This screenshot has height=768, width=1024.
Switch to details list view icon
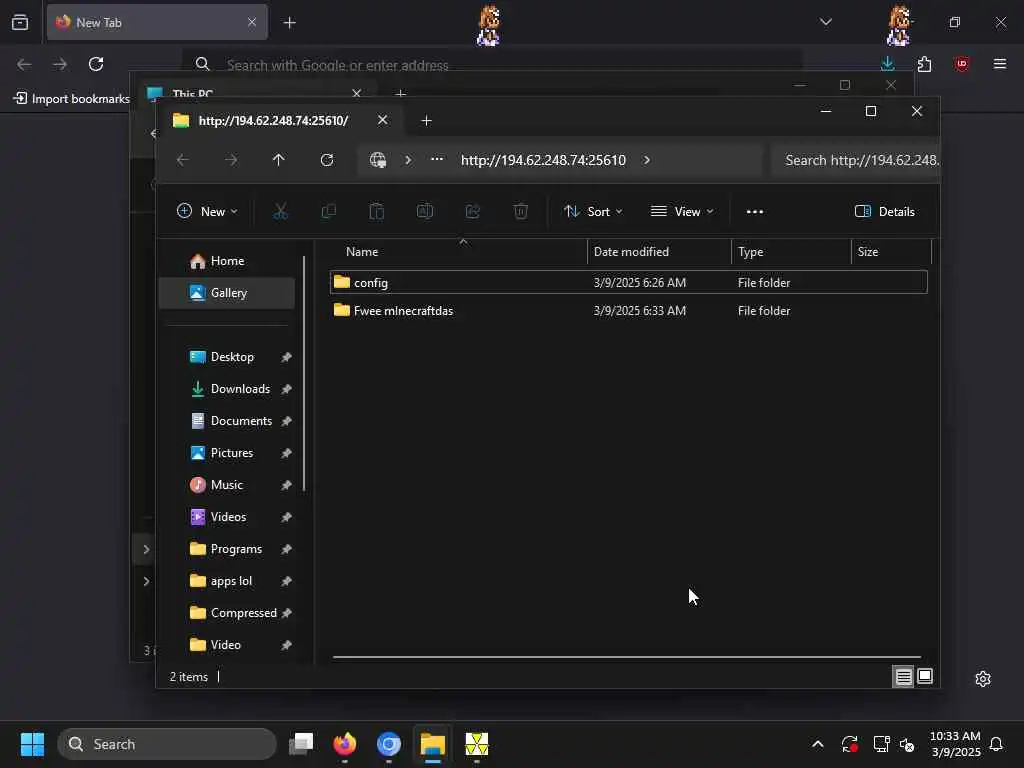(903, 677)
